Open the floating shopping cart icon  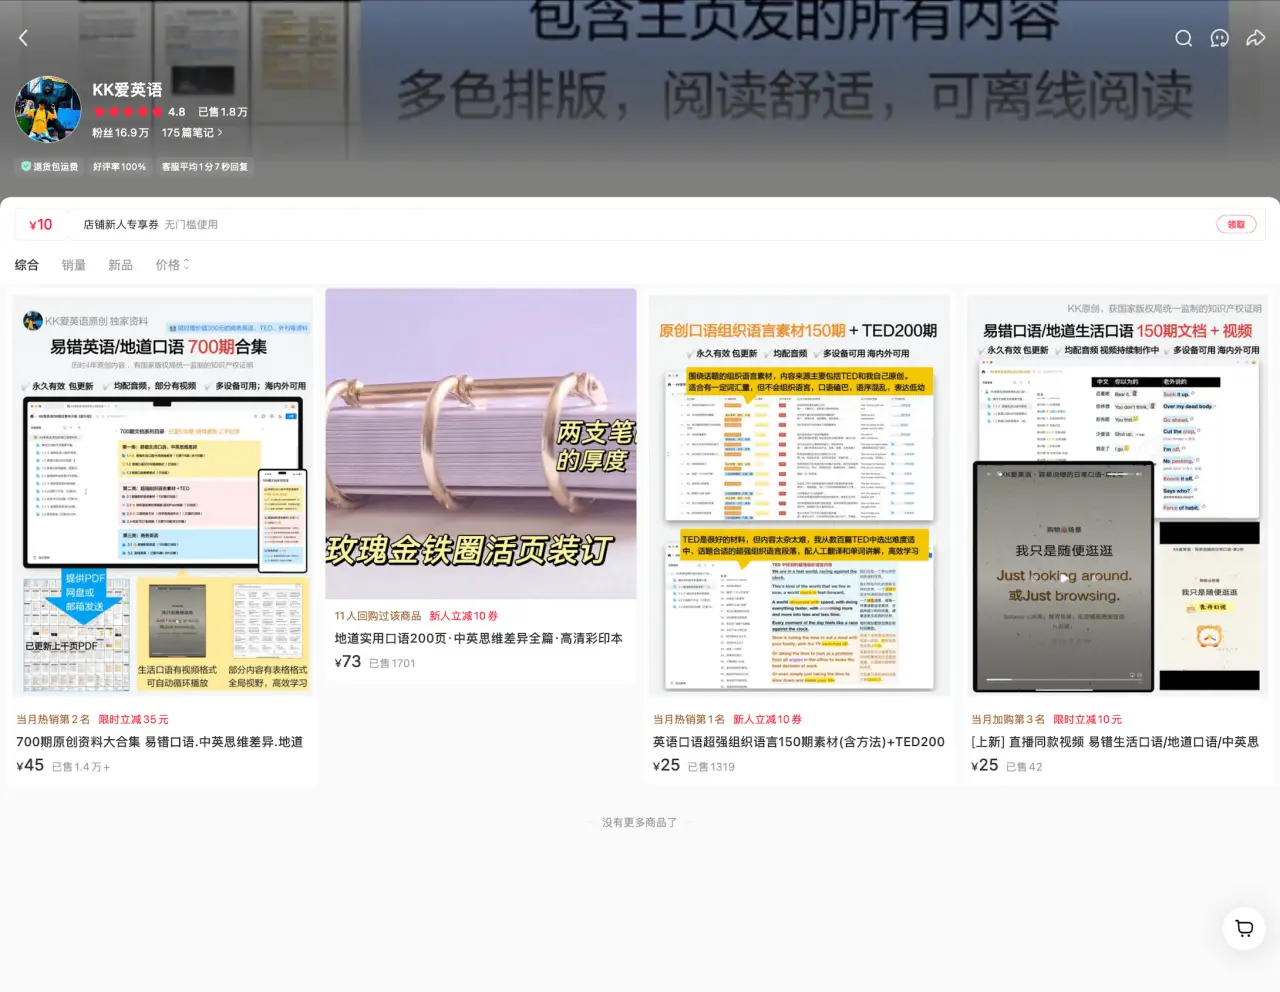1244,928
